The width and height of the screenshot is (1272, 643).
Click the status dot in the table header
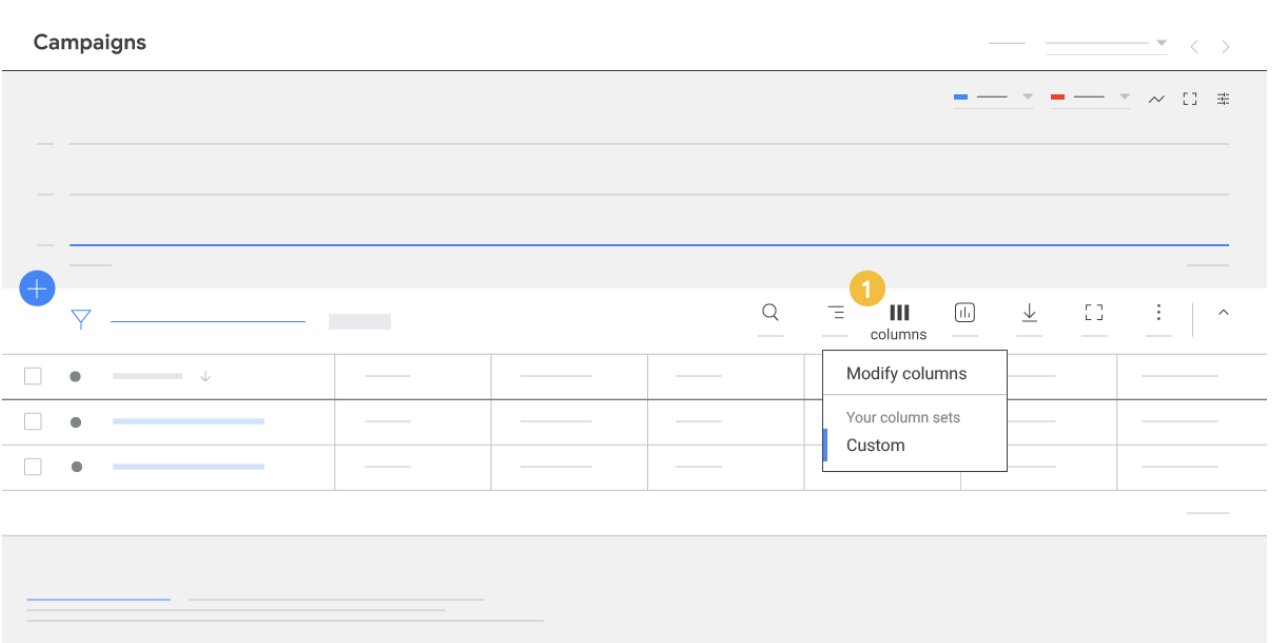75,377
